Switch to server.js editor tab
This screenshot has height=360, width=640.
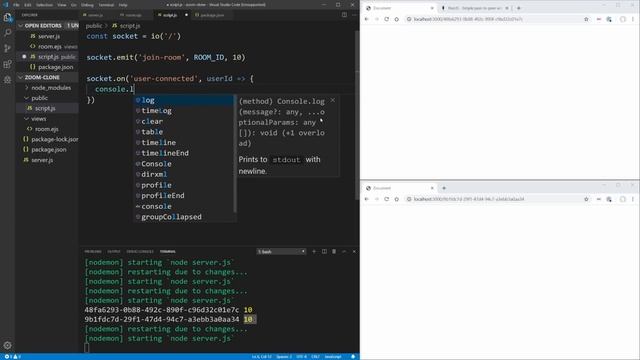[95, 15]
